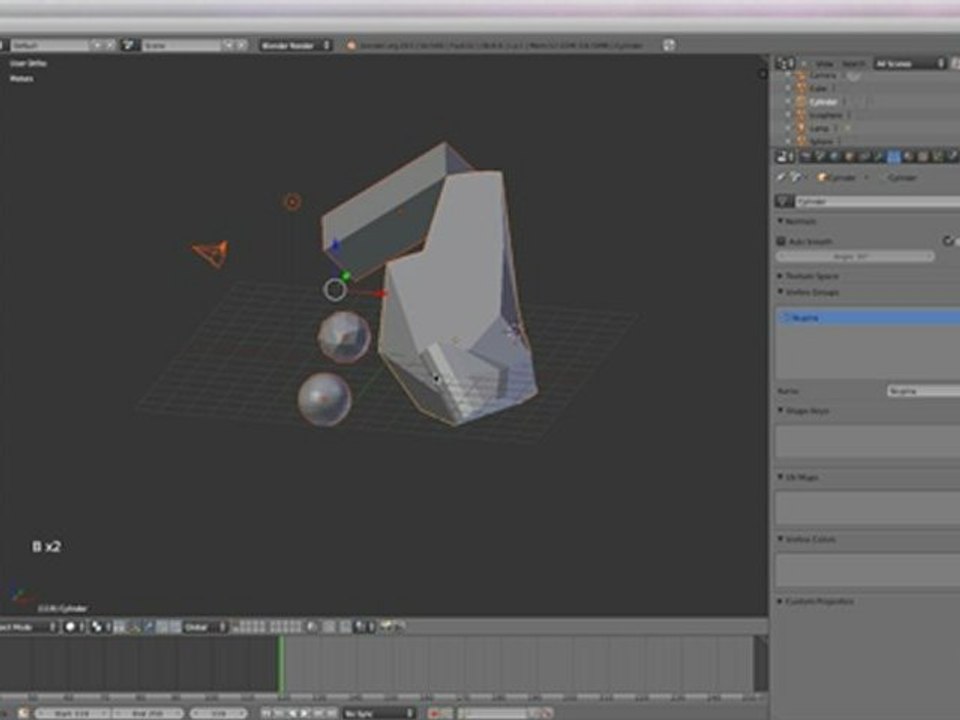Open the Blender Render engine dropdown
Screen dimensions: 960x720
[295, 45]
